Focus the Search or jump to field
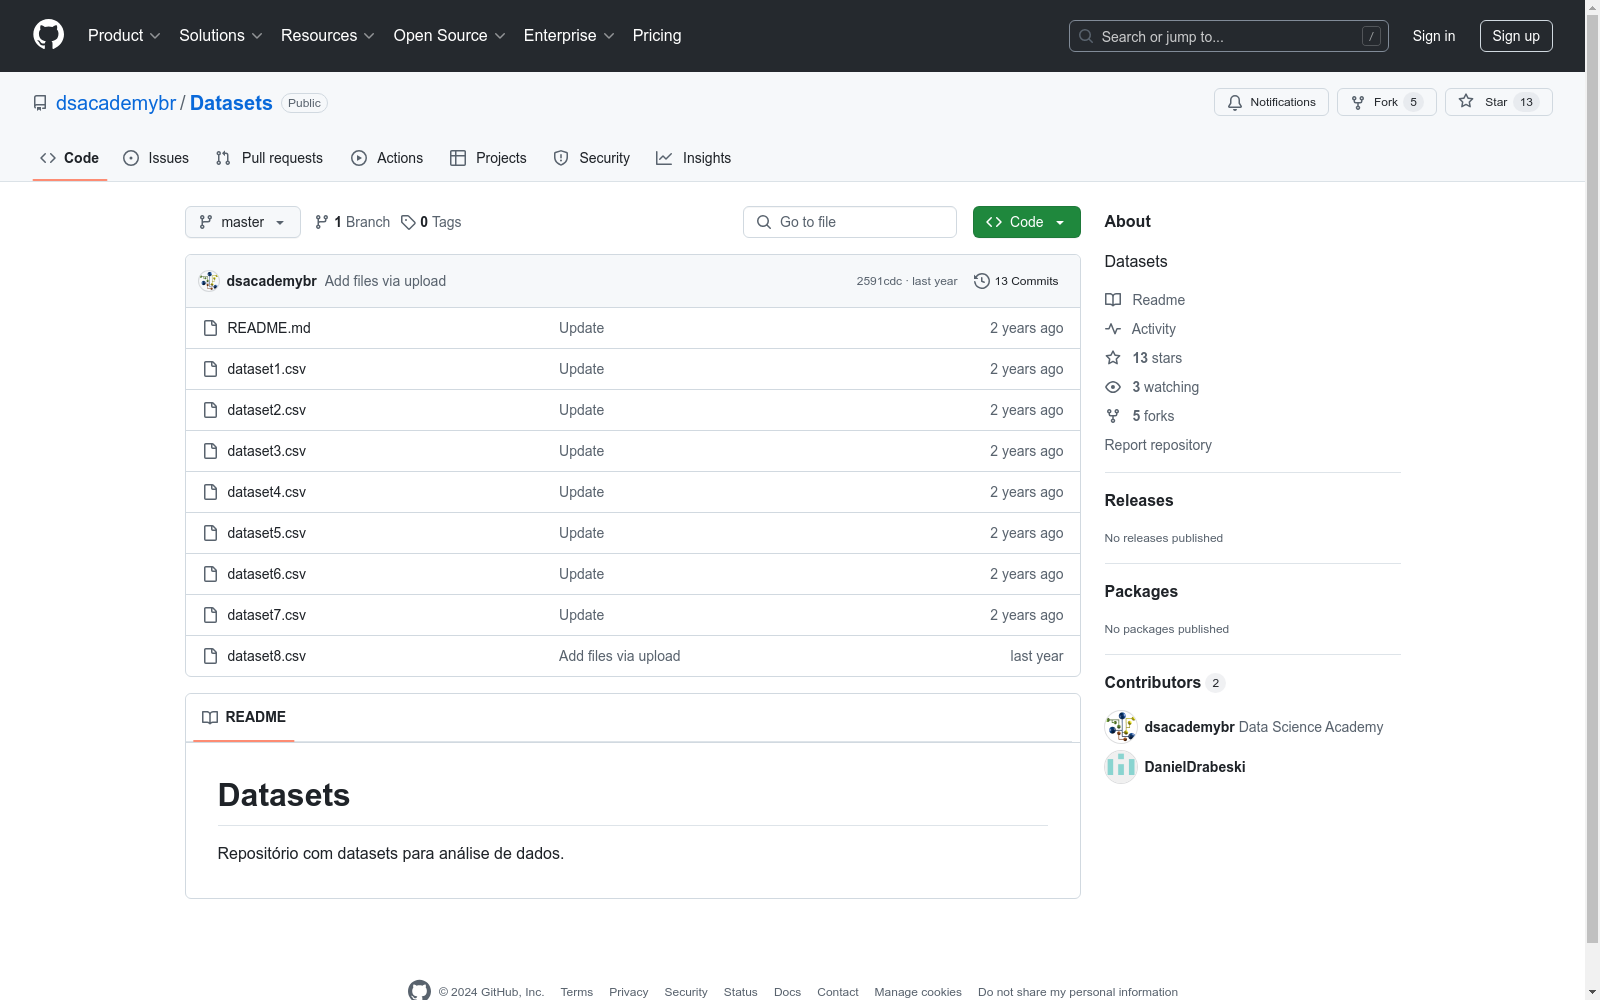The image size is (1600, 1000). tap(1229, 36)
